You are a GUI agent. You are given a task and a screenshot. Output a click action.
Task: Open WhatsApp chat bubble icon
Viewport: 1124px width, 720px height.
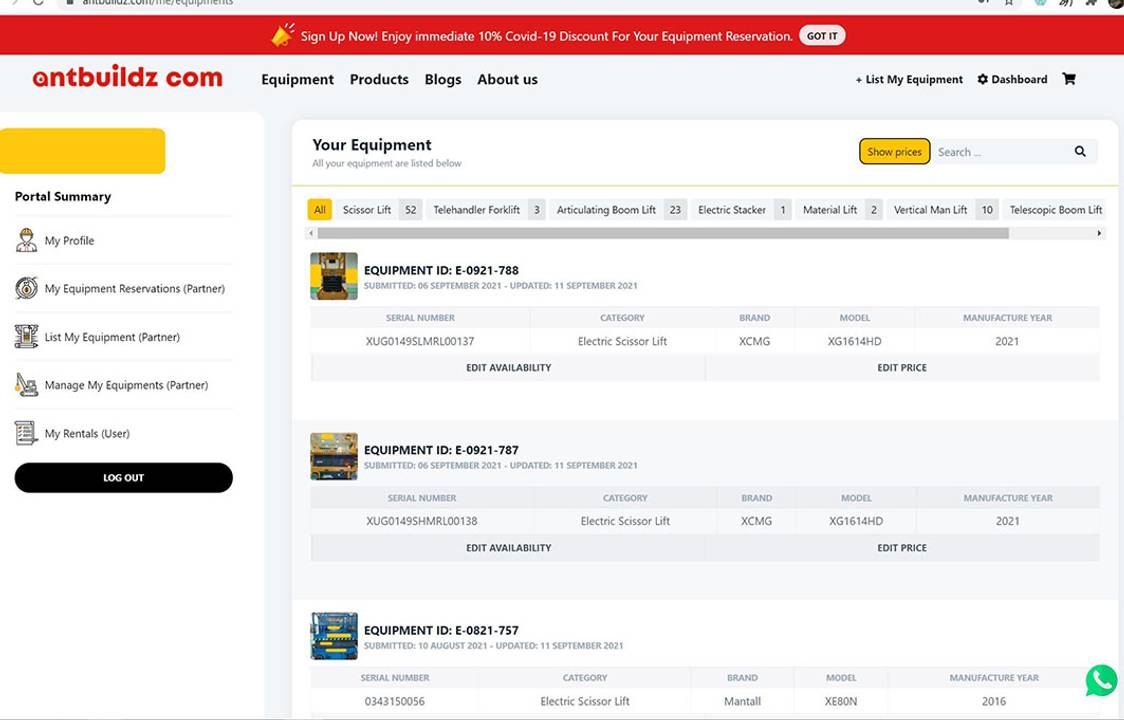pos(1101,681)
